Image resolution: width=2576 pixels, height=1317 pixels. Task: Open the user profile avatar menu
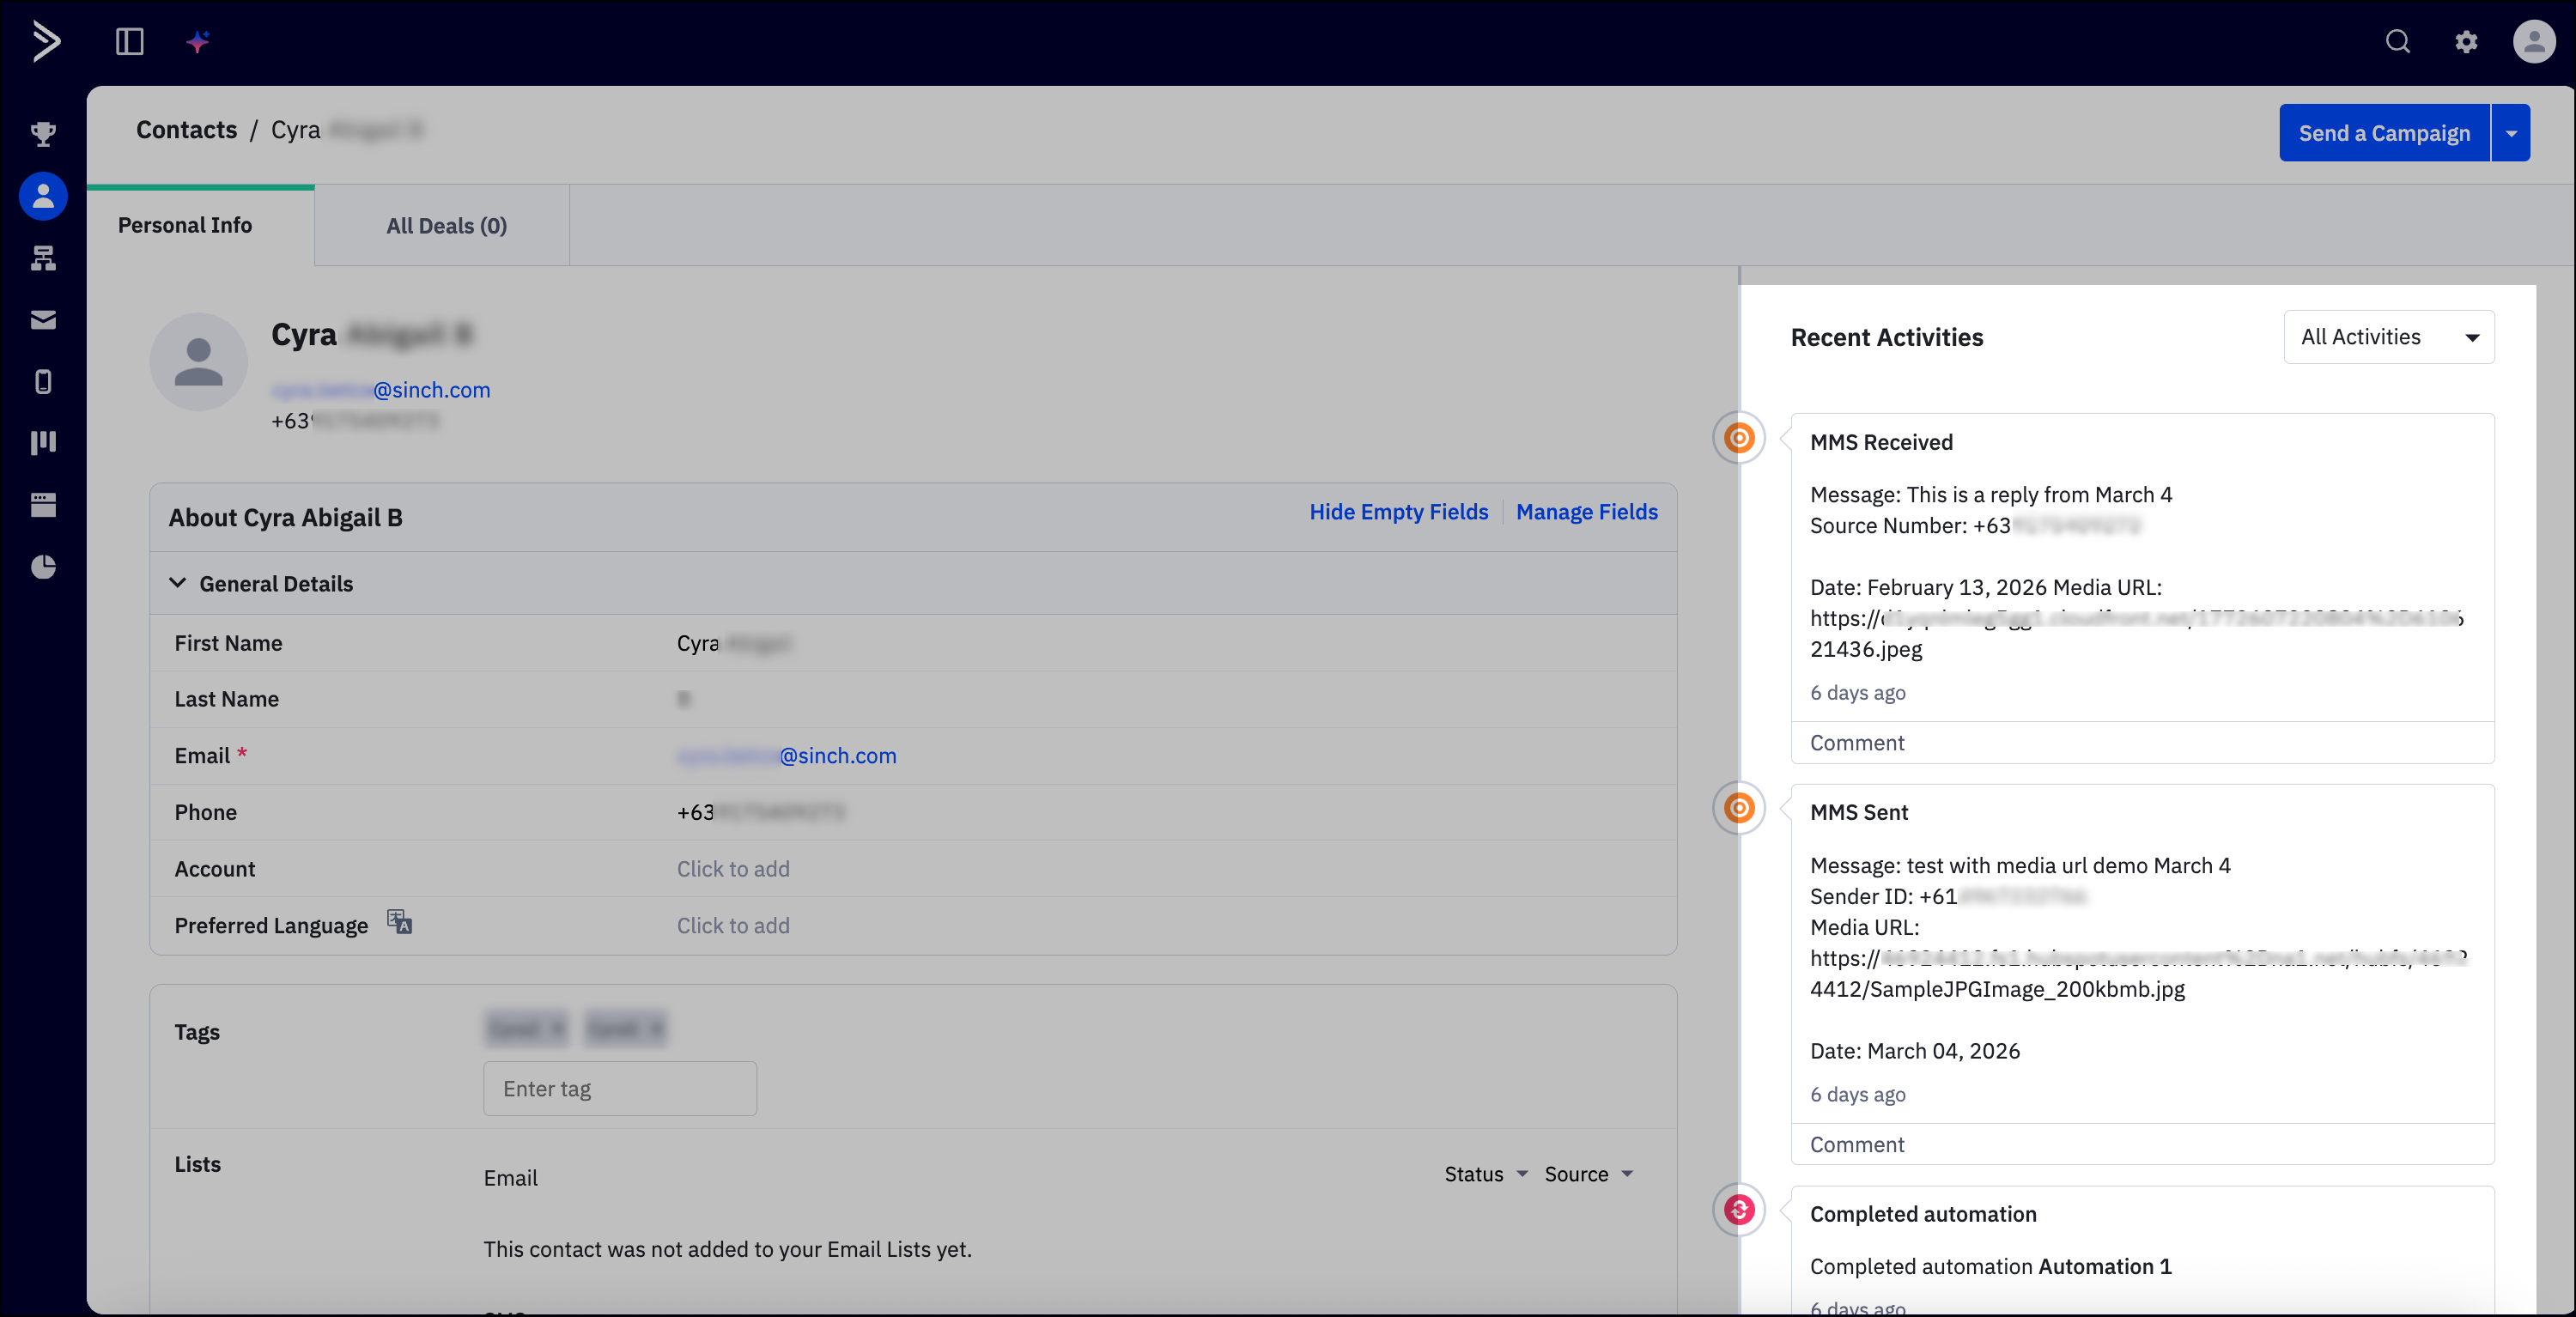2534,42
